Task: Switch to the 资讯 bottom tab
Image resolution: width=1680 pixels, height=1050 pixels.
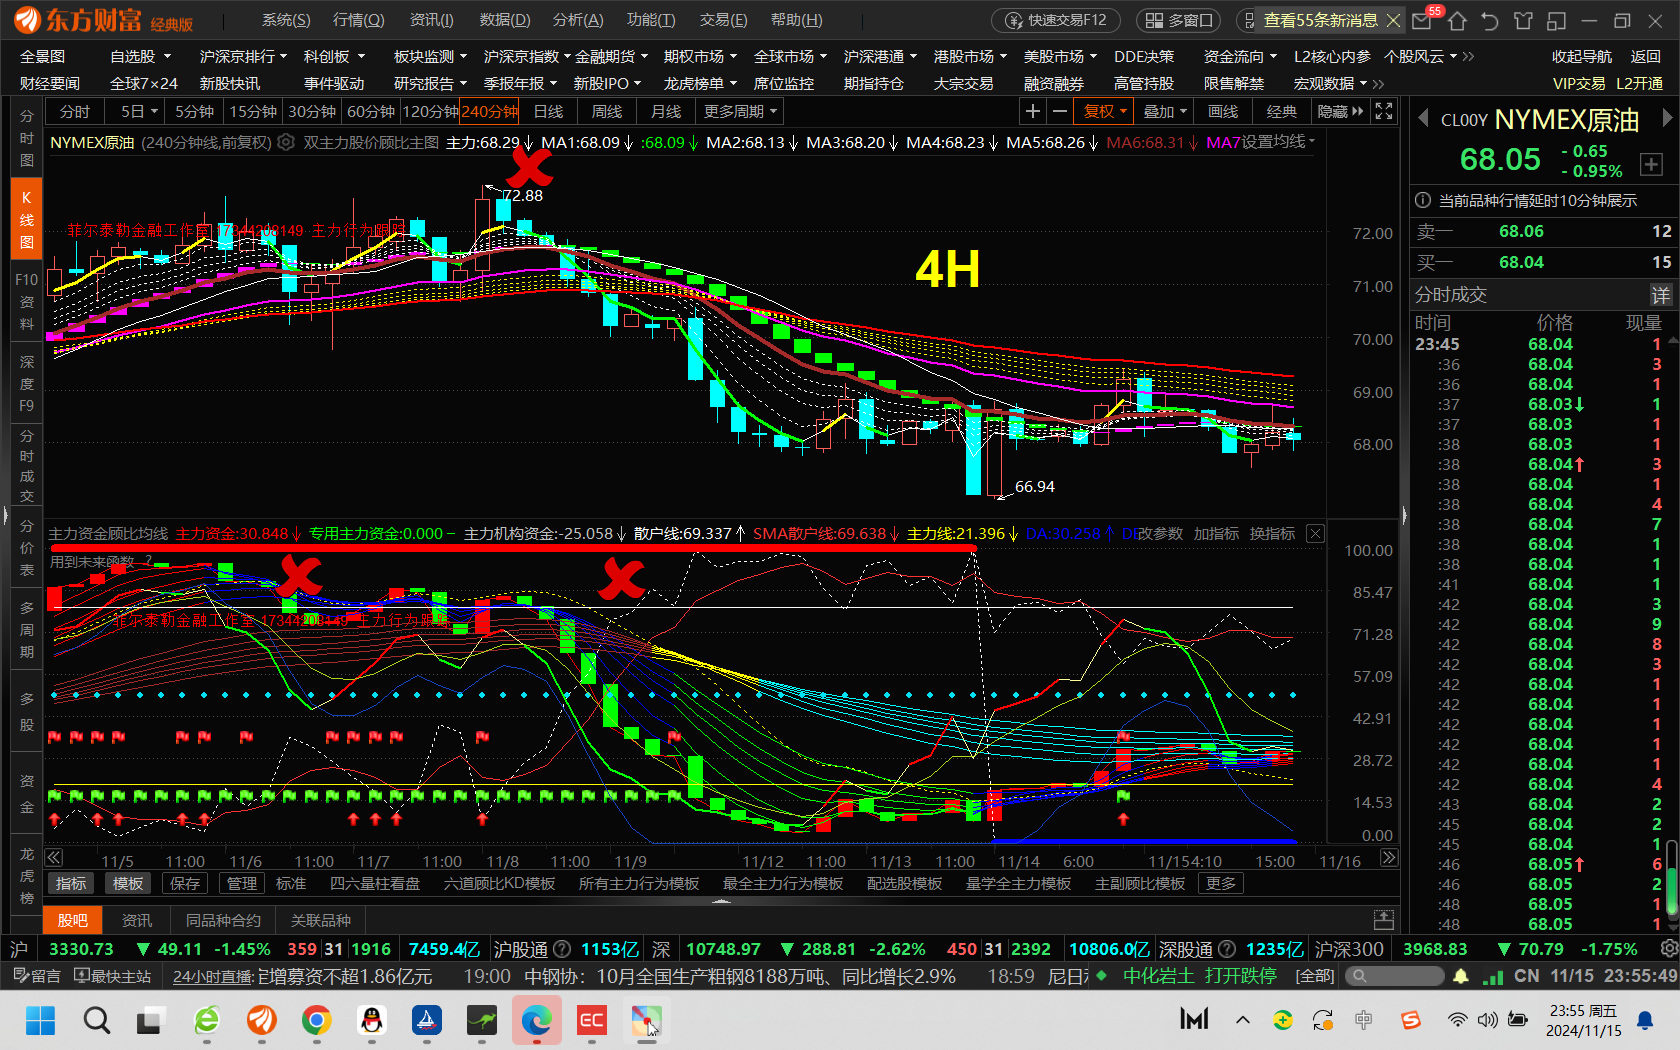Action: [x=137, y=920]
